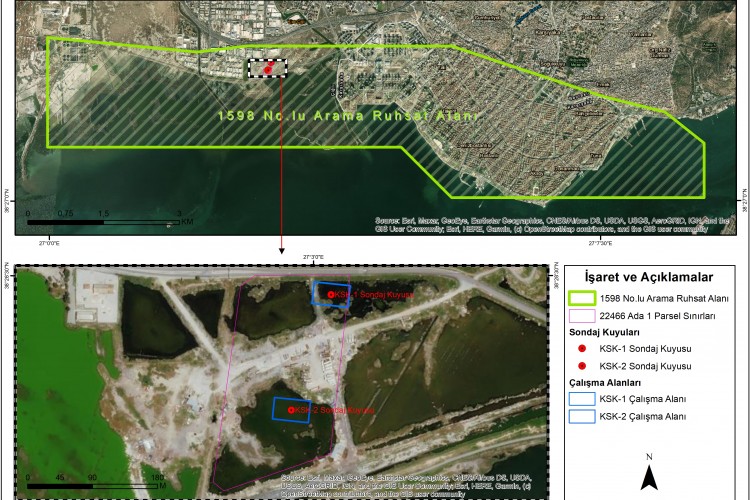Click the 'Sondaj Kuyuları' legend heading
Image resolution: width=750 pixels, height=500 pixels.
pos(604,333)
